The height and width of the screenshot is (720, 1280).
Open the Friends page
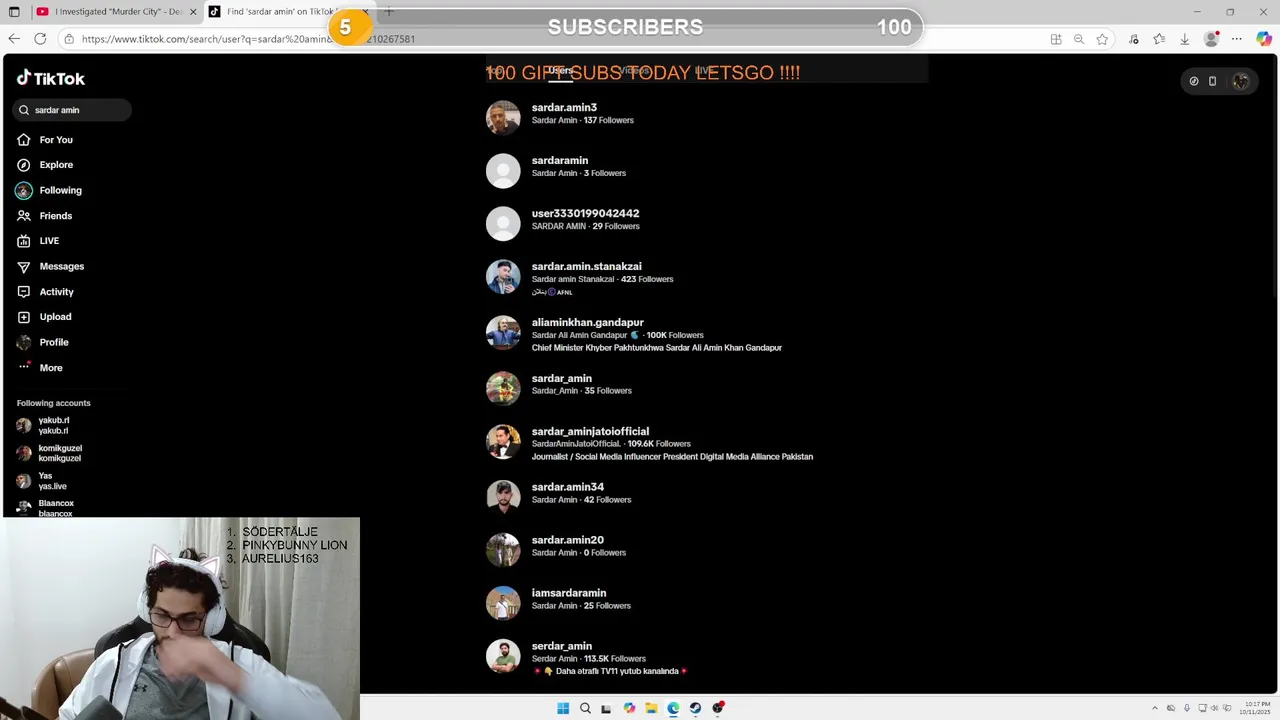pyautogui.click(x=44, y=216)
